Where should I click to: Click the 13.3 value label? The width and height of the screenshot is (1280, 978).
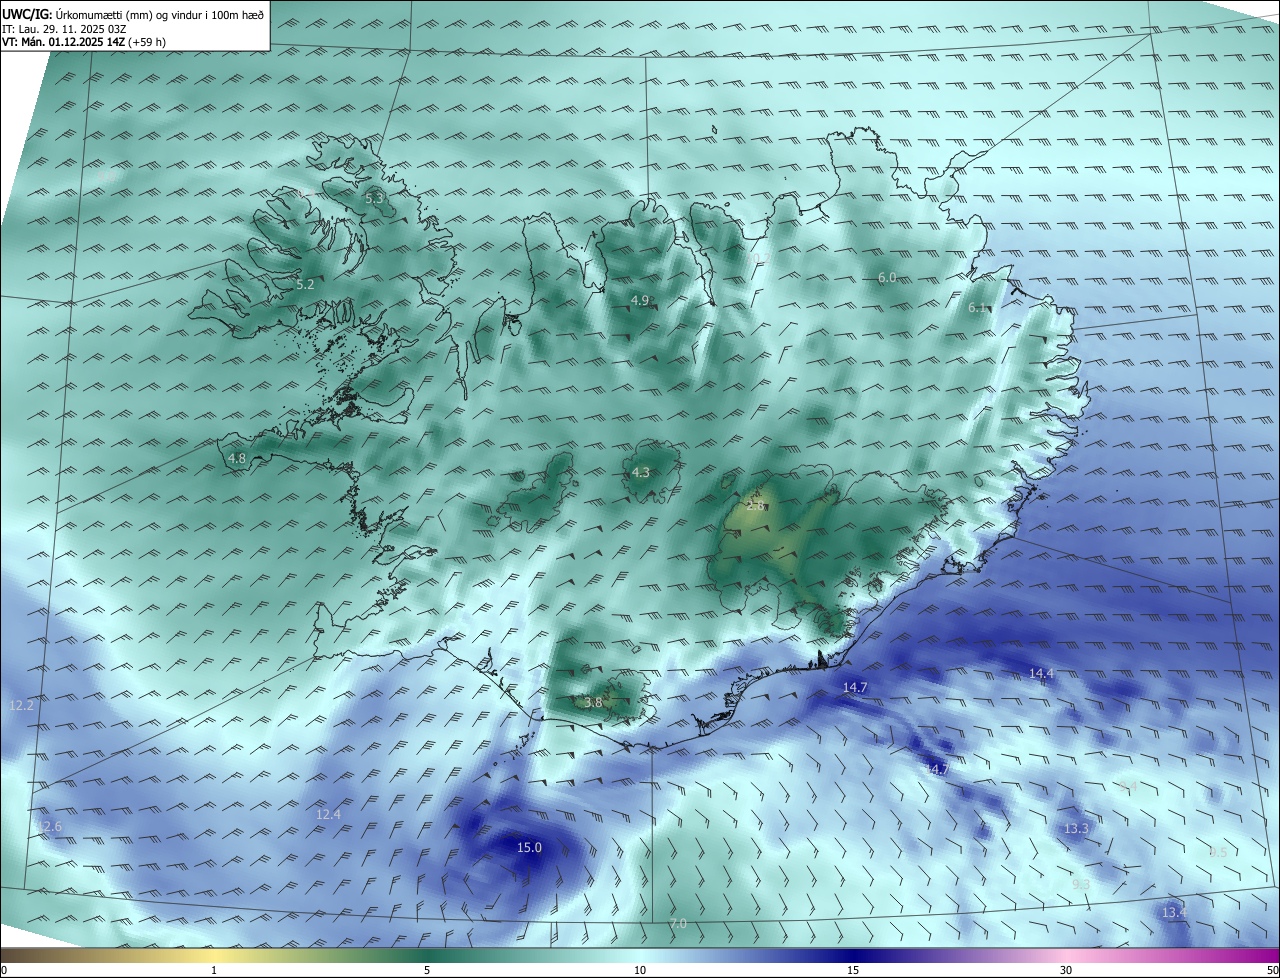1076,828
